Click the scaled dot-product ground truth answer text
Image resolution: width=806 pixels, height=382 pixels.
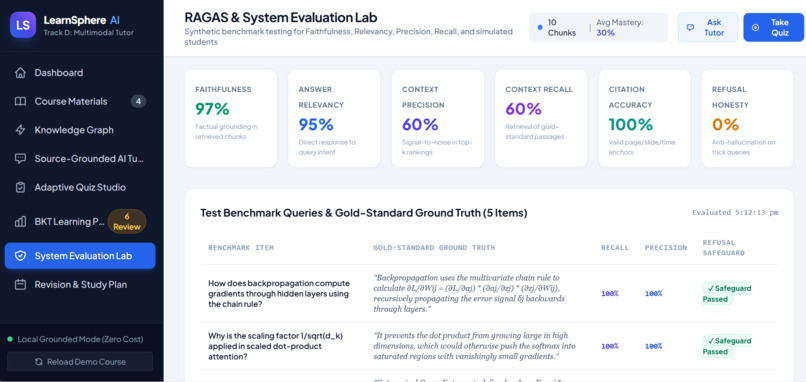pos(474,345)
